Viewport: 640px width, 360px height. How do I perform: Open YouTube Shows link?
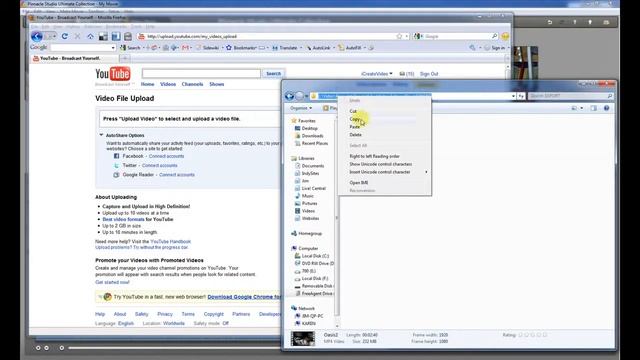pos(216,84)
